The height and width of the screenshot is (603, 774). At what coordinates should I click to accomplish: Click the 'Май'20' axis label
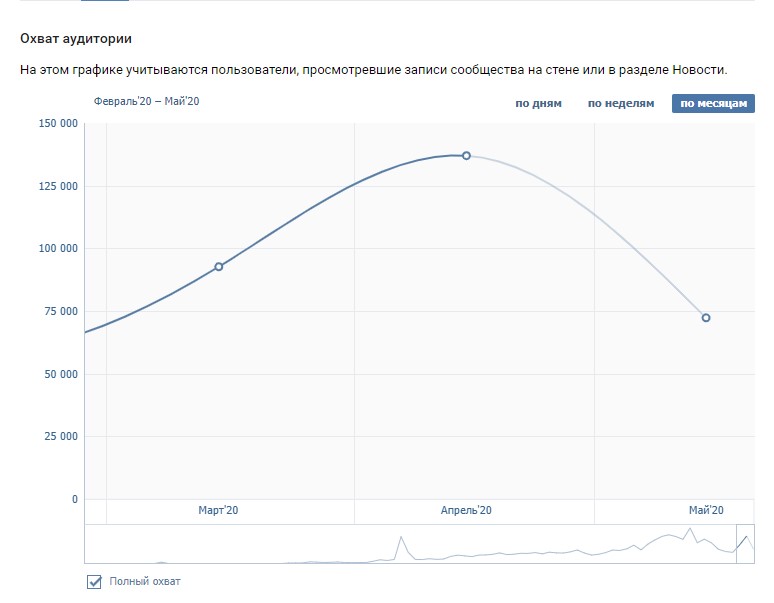click(x=706, y=511)
